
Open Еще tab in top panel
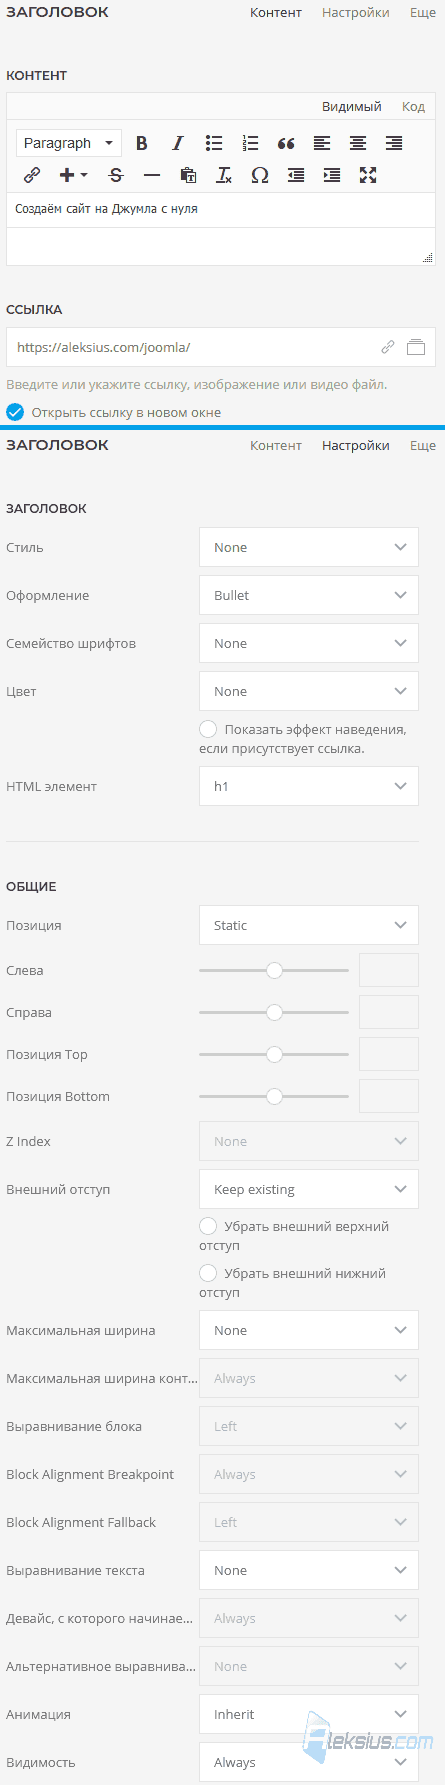click(423, 13)
